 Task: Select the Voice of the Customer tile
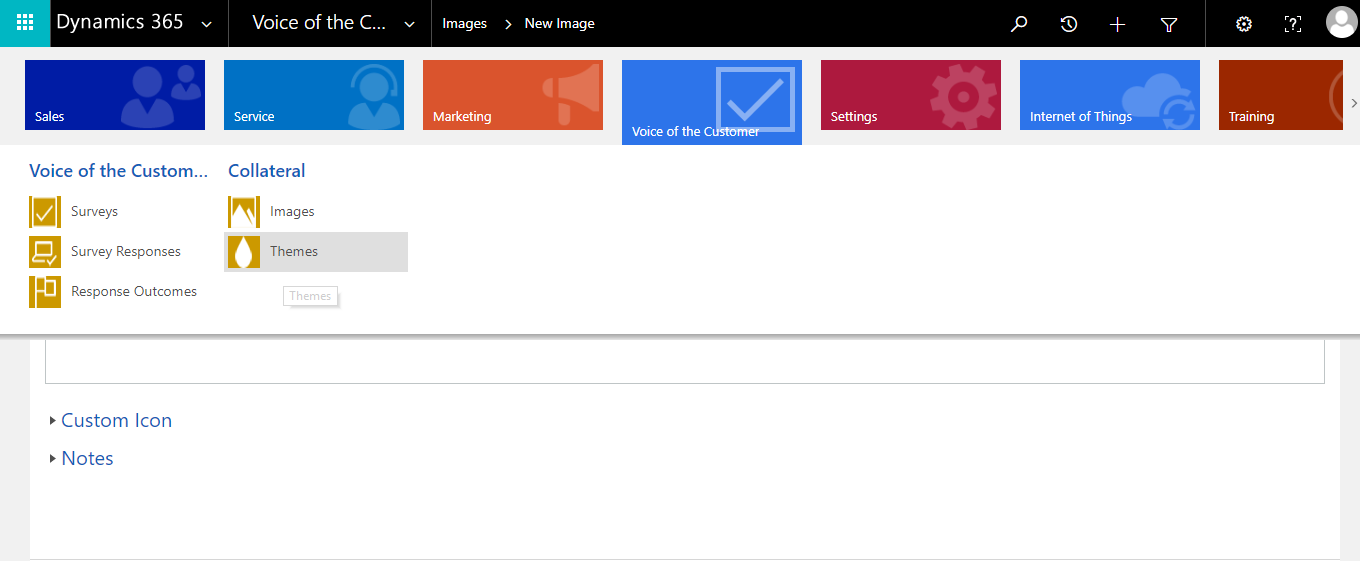tap(712, 102)
